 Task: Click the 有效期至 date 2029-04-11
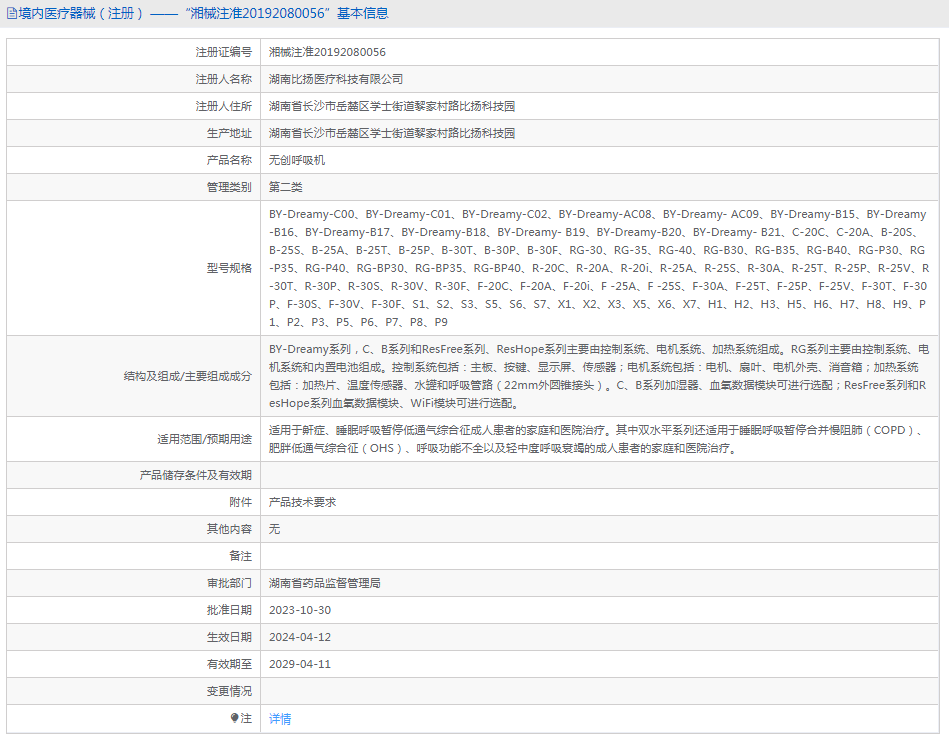tap(301, 663)
